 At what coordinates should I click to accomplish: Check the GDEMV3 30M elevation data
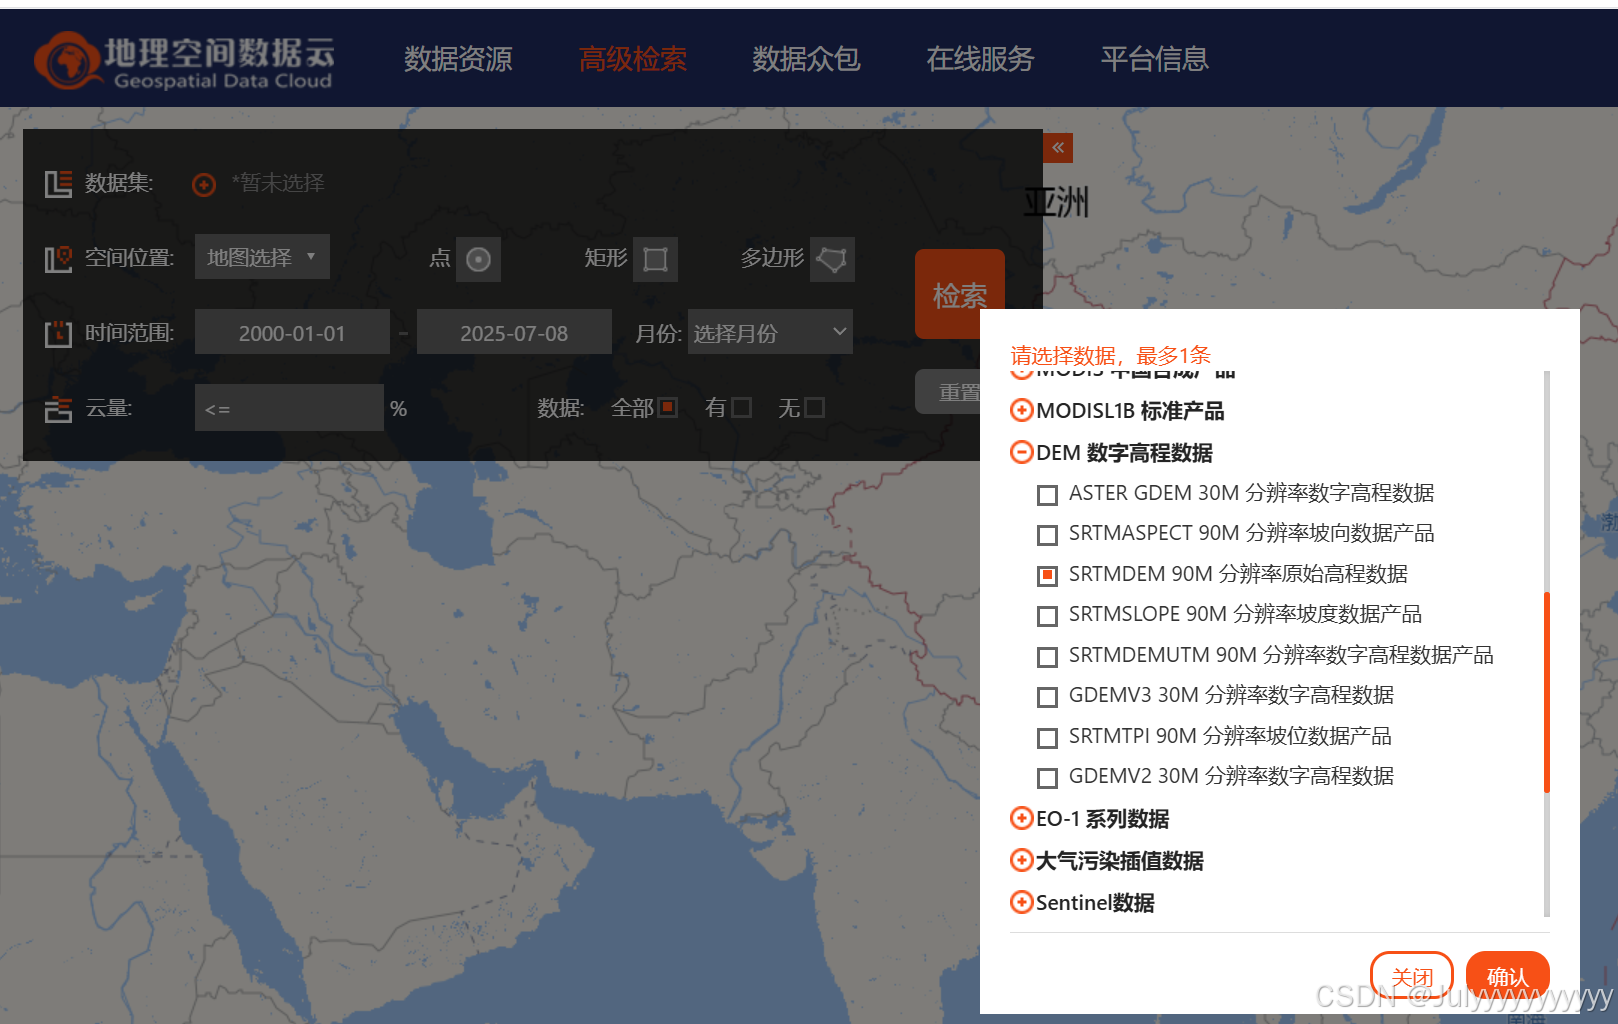tap(1047, 697)
